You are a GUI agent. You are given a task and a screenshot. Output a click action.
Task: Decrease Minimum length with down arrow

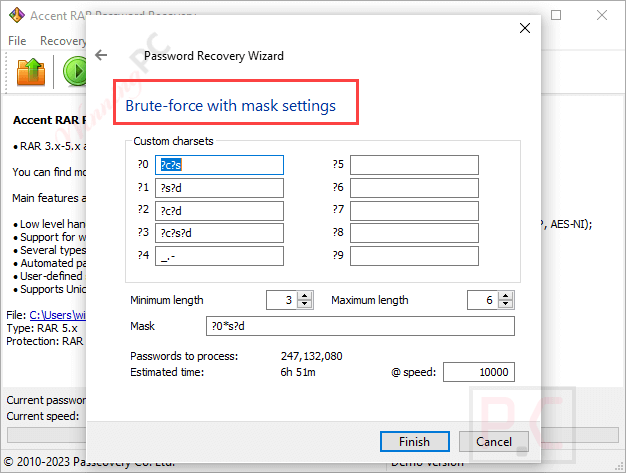[305, 304]
